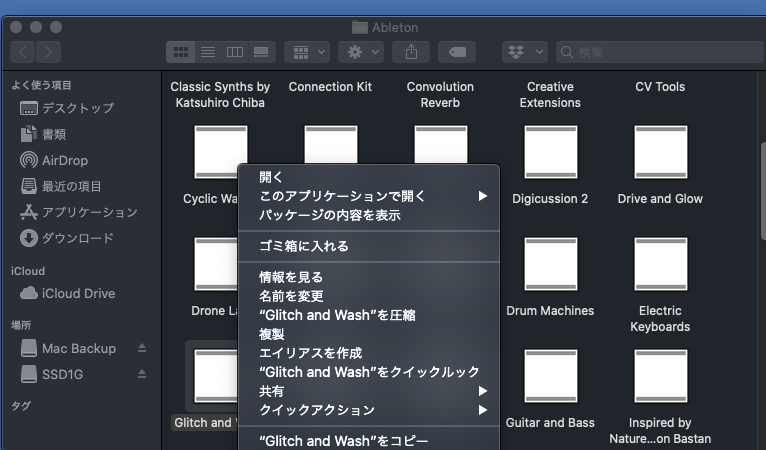
Task: Choose "Glitch and Wash"をコピー
Action: point(369,441)
